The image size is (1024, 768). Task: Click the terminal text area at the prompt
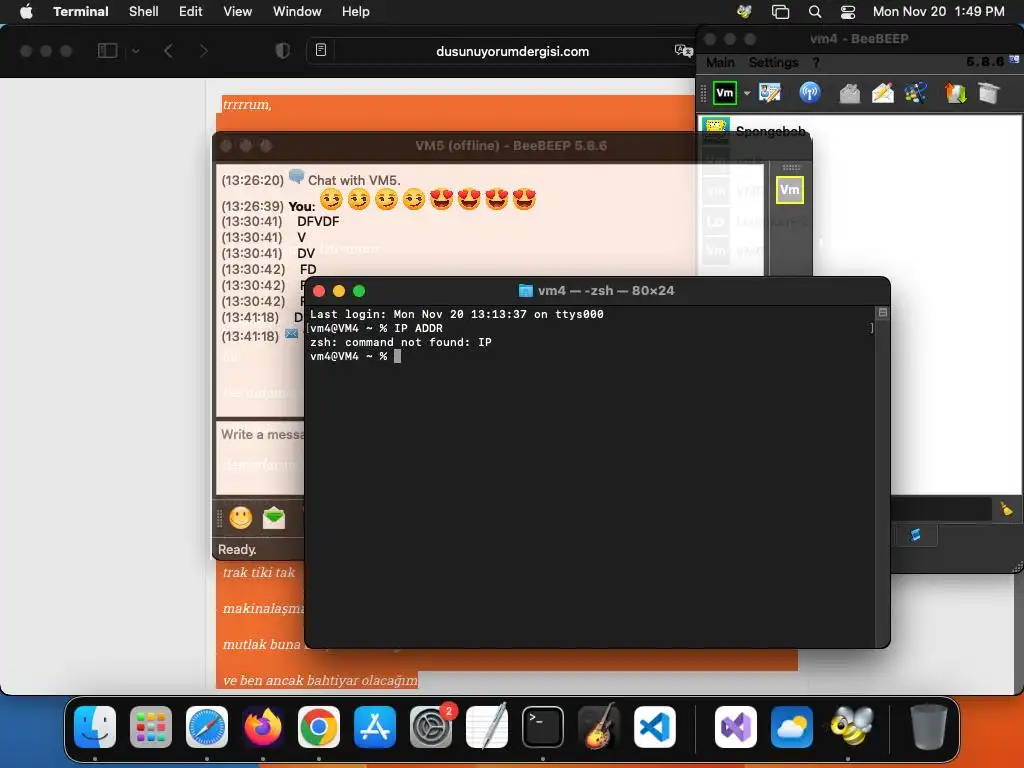398,357
